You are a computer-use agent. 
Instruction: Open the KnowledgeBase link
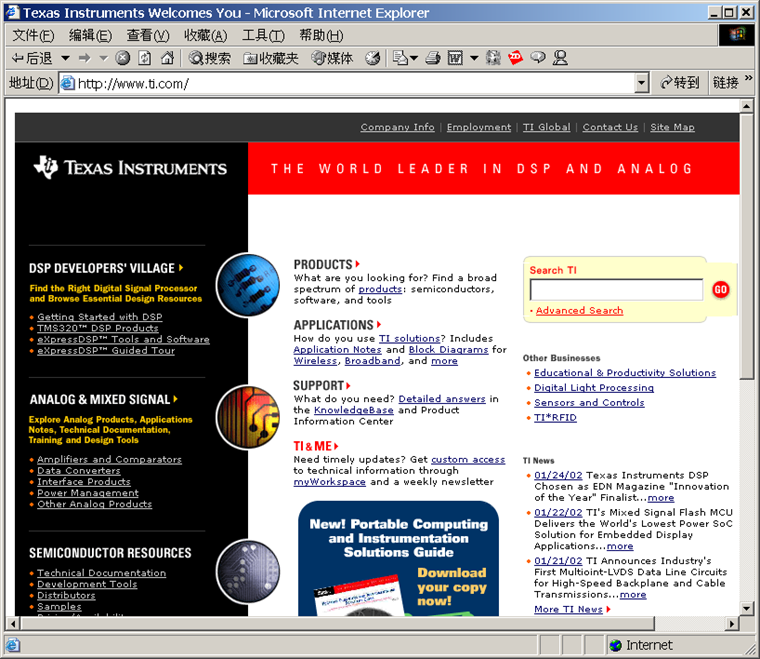tap(353, 410)
